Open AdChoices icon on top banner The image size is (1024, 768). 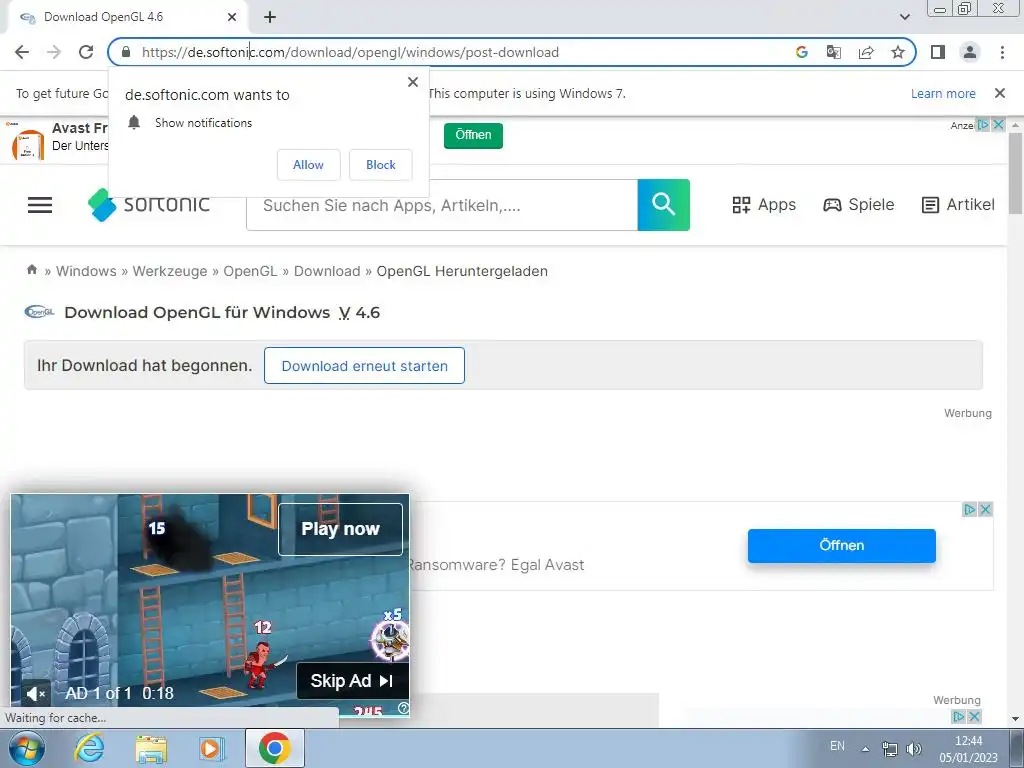[x=984, y=125]
